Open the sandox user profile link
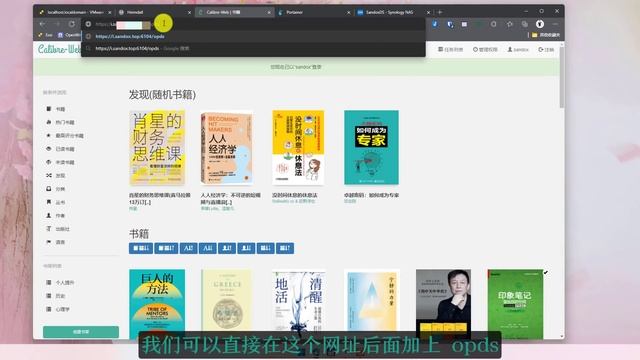 pos(518,49)
